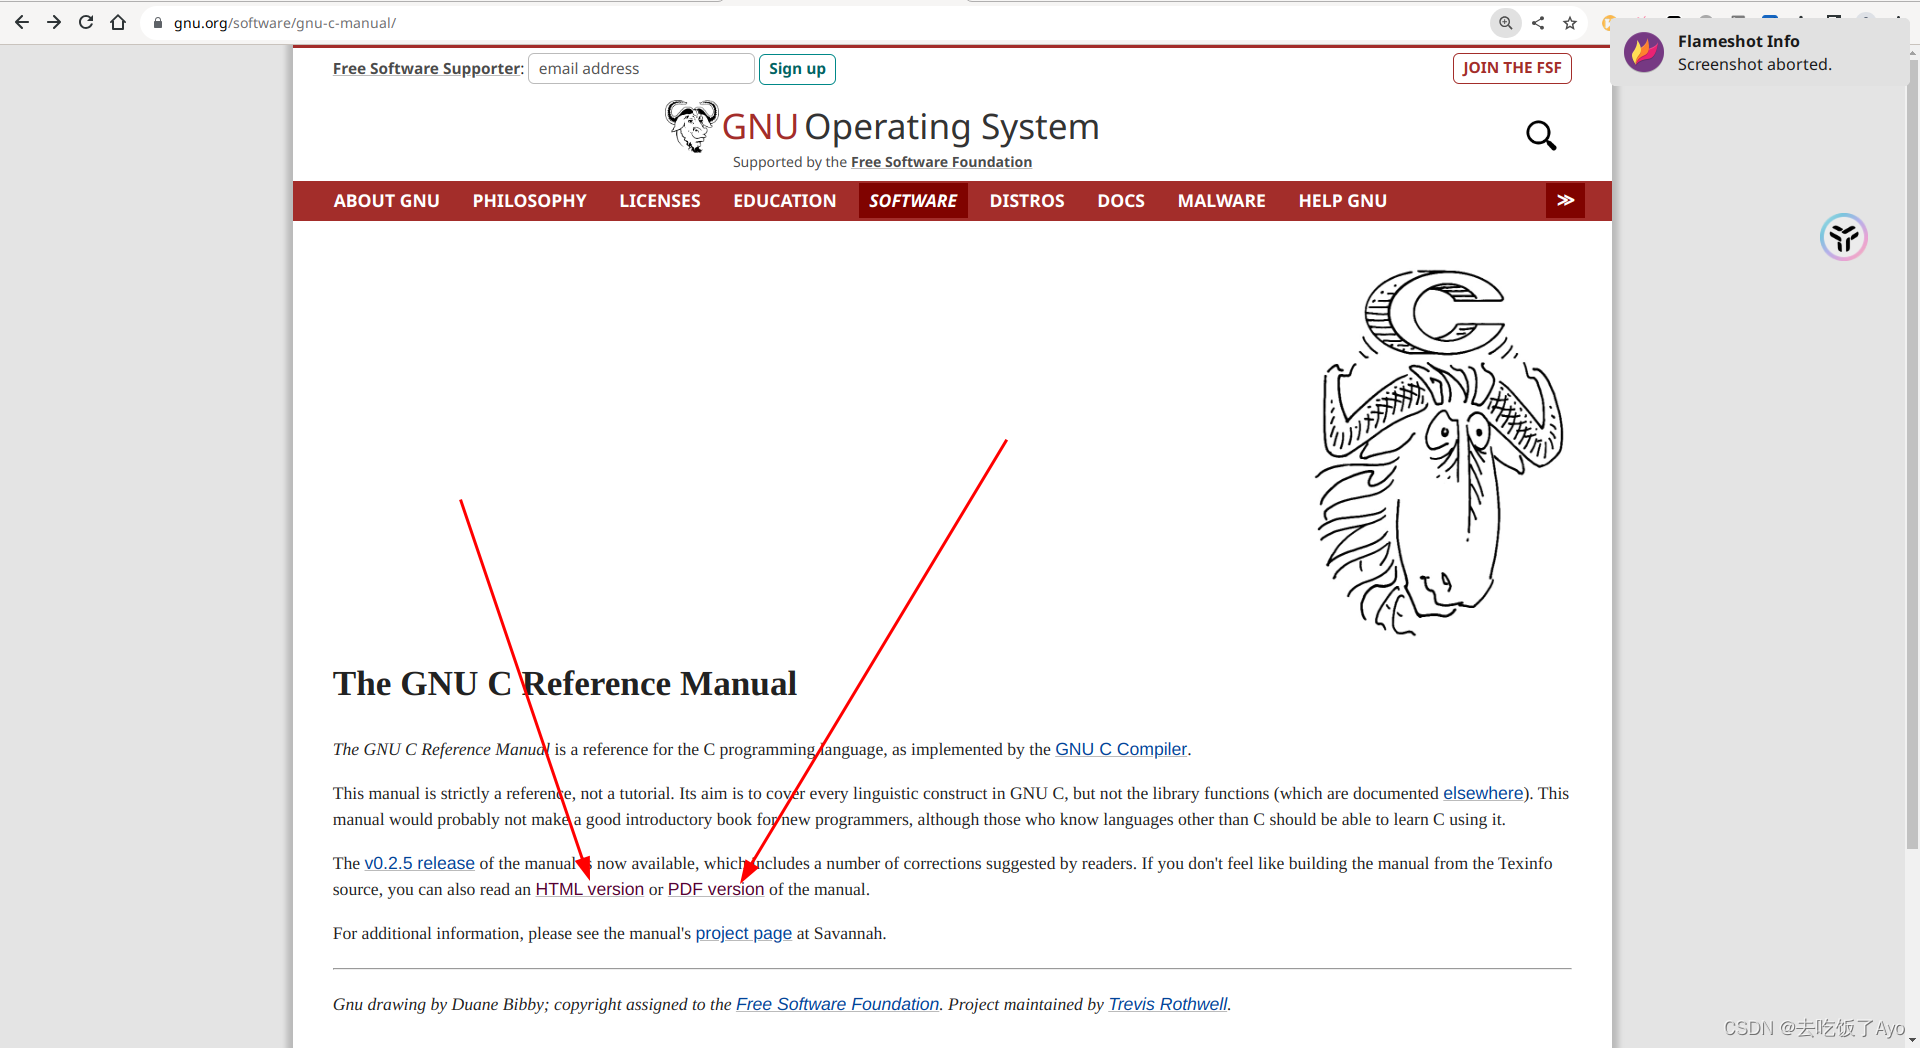This screenshot has width=1920, height=1048.
Task: Bookmark this page with star icon
Action: coord(1570,22)
